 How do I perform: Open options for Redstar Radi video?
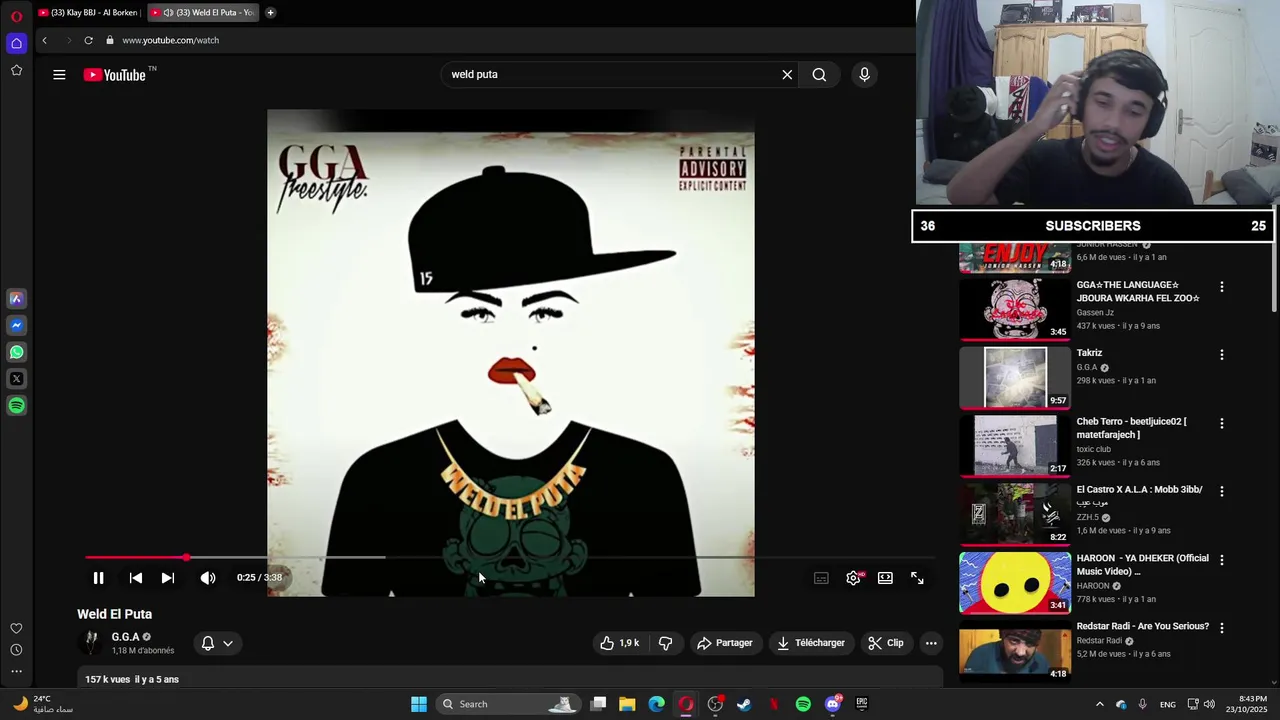[x=1221, y=628]
